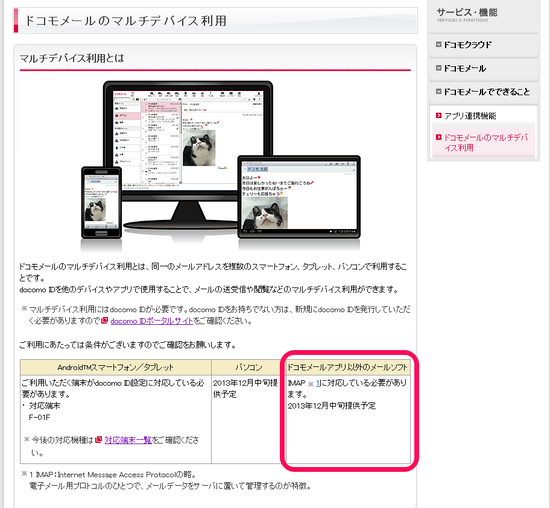Viewport: 550px width, 508px height.
Task: Open the ドコモクラウド sidebar menu item
Action: click(483, 45)
